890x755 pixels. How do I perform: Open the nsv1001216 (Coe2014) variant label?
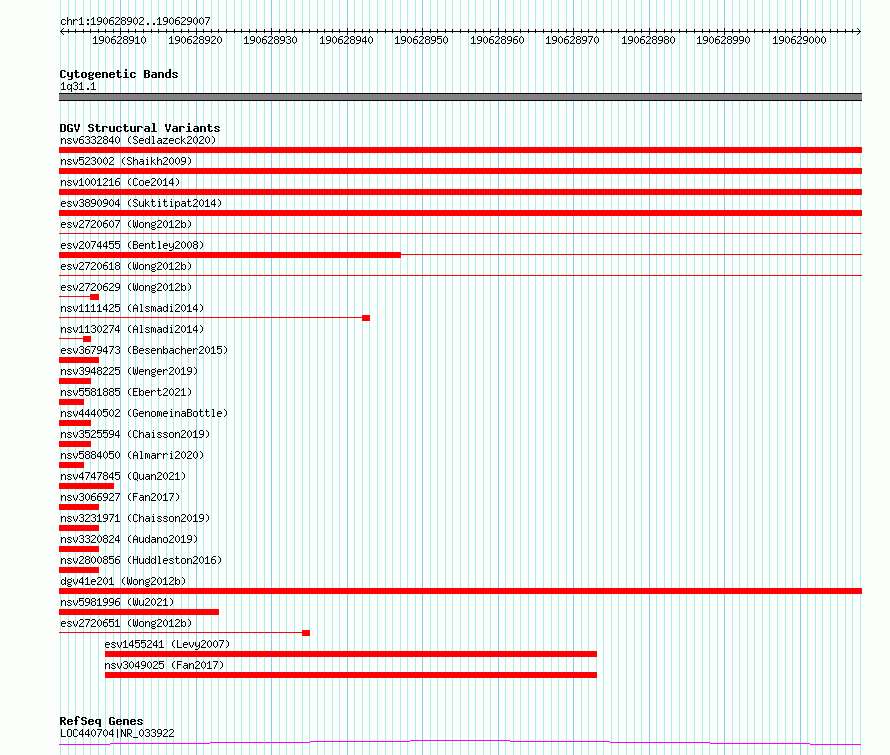click(120, 182)
